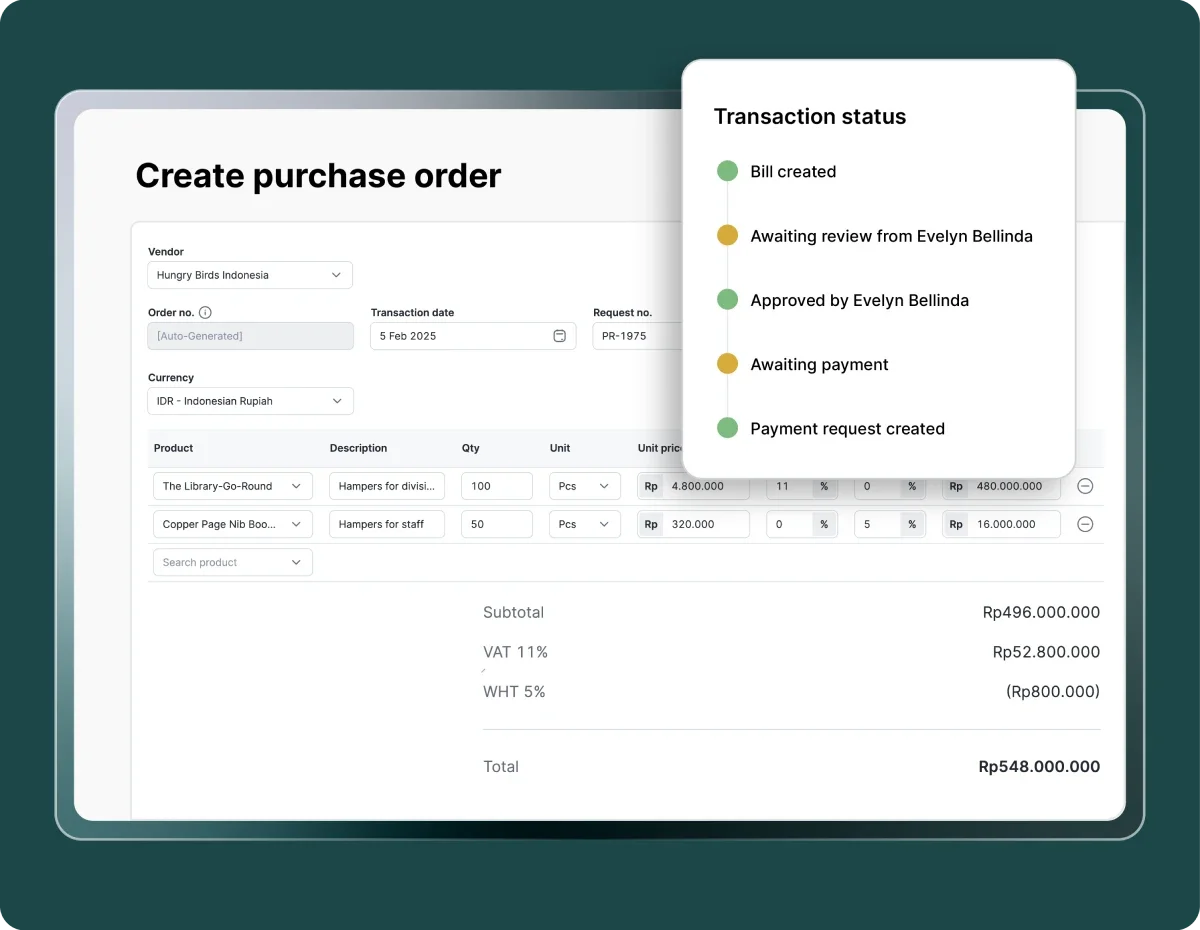This screenshot has width=1200, height=930.
Task: Click the green Payment request created dot
Action: (727, 428)
